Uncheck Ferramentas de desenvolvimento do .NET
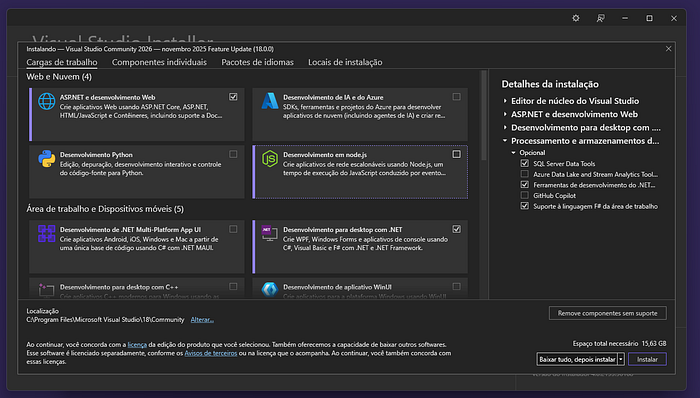Image resolution: width=700 pixels, height=398 pixels. [x=525, y=185]
